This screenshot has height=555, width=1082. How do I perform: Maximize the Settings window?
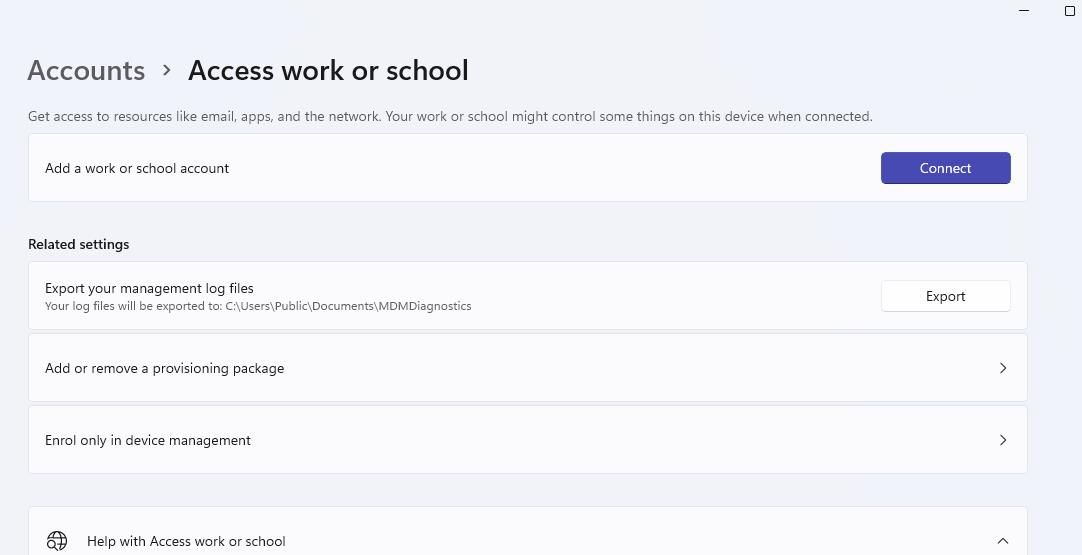coord(1069,11)
